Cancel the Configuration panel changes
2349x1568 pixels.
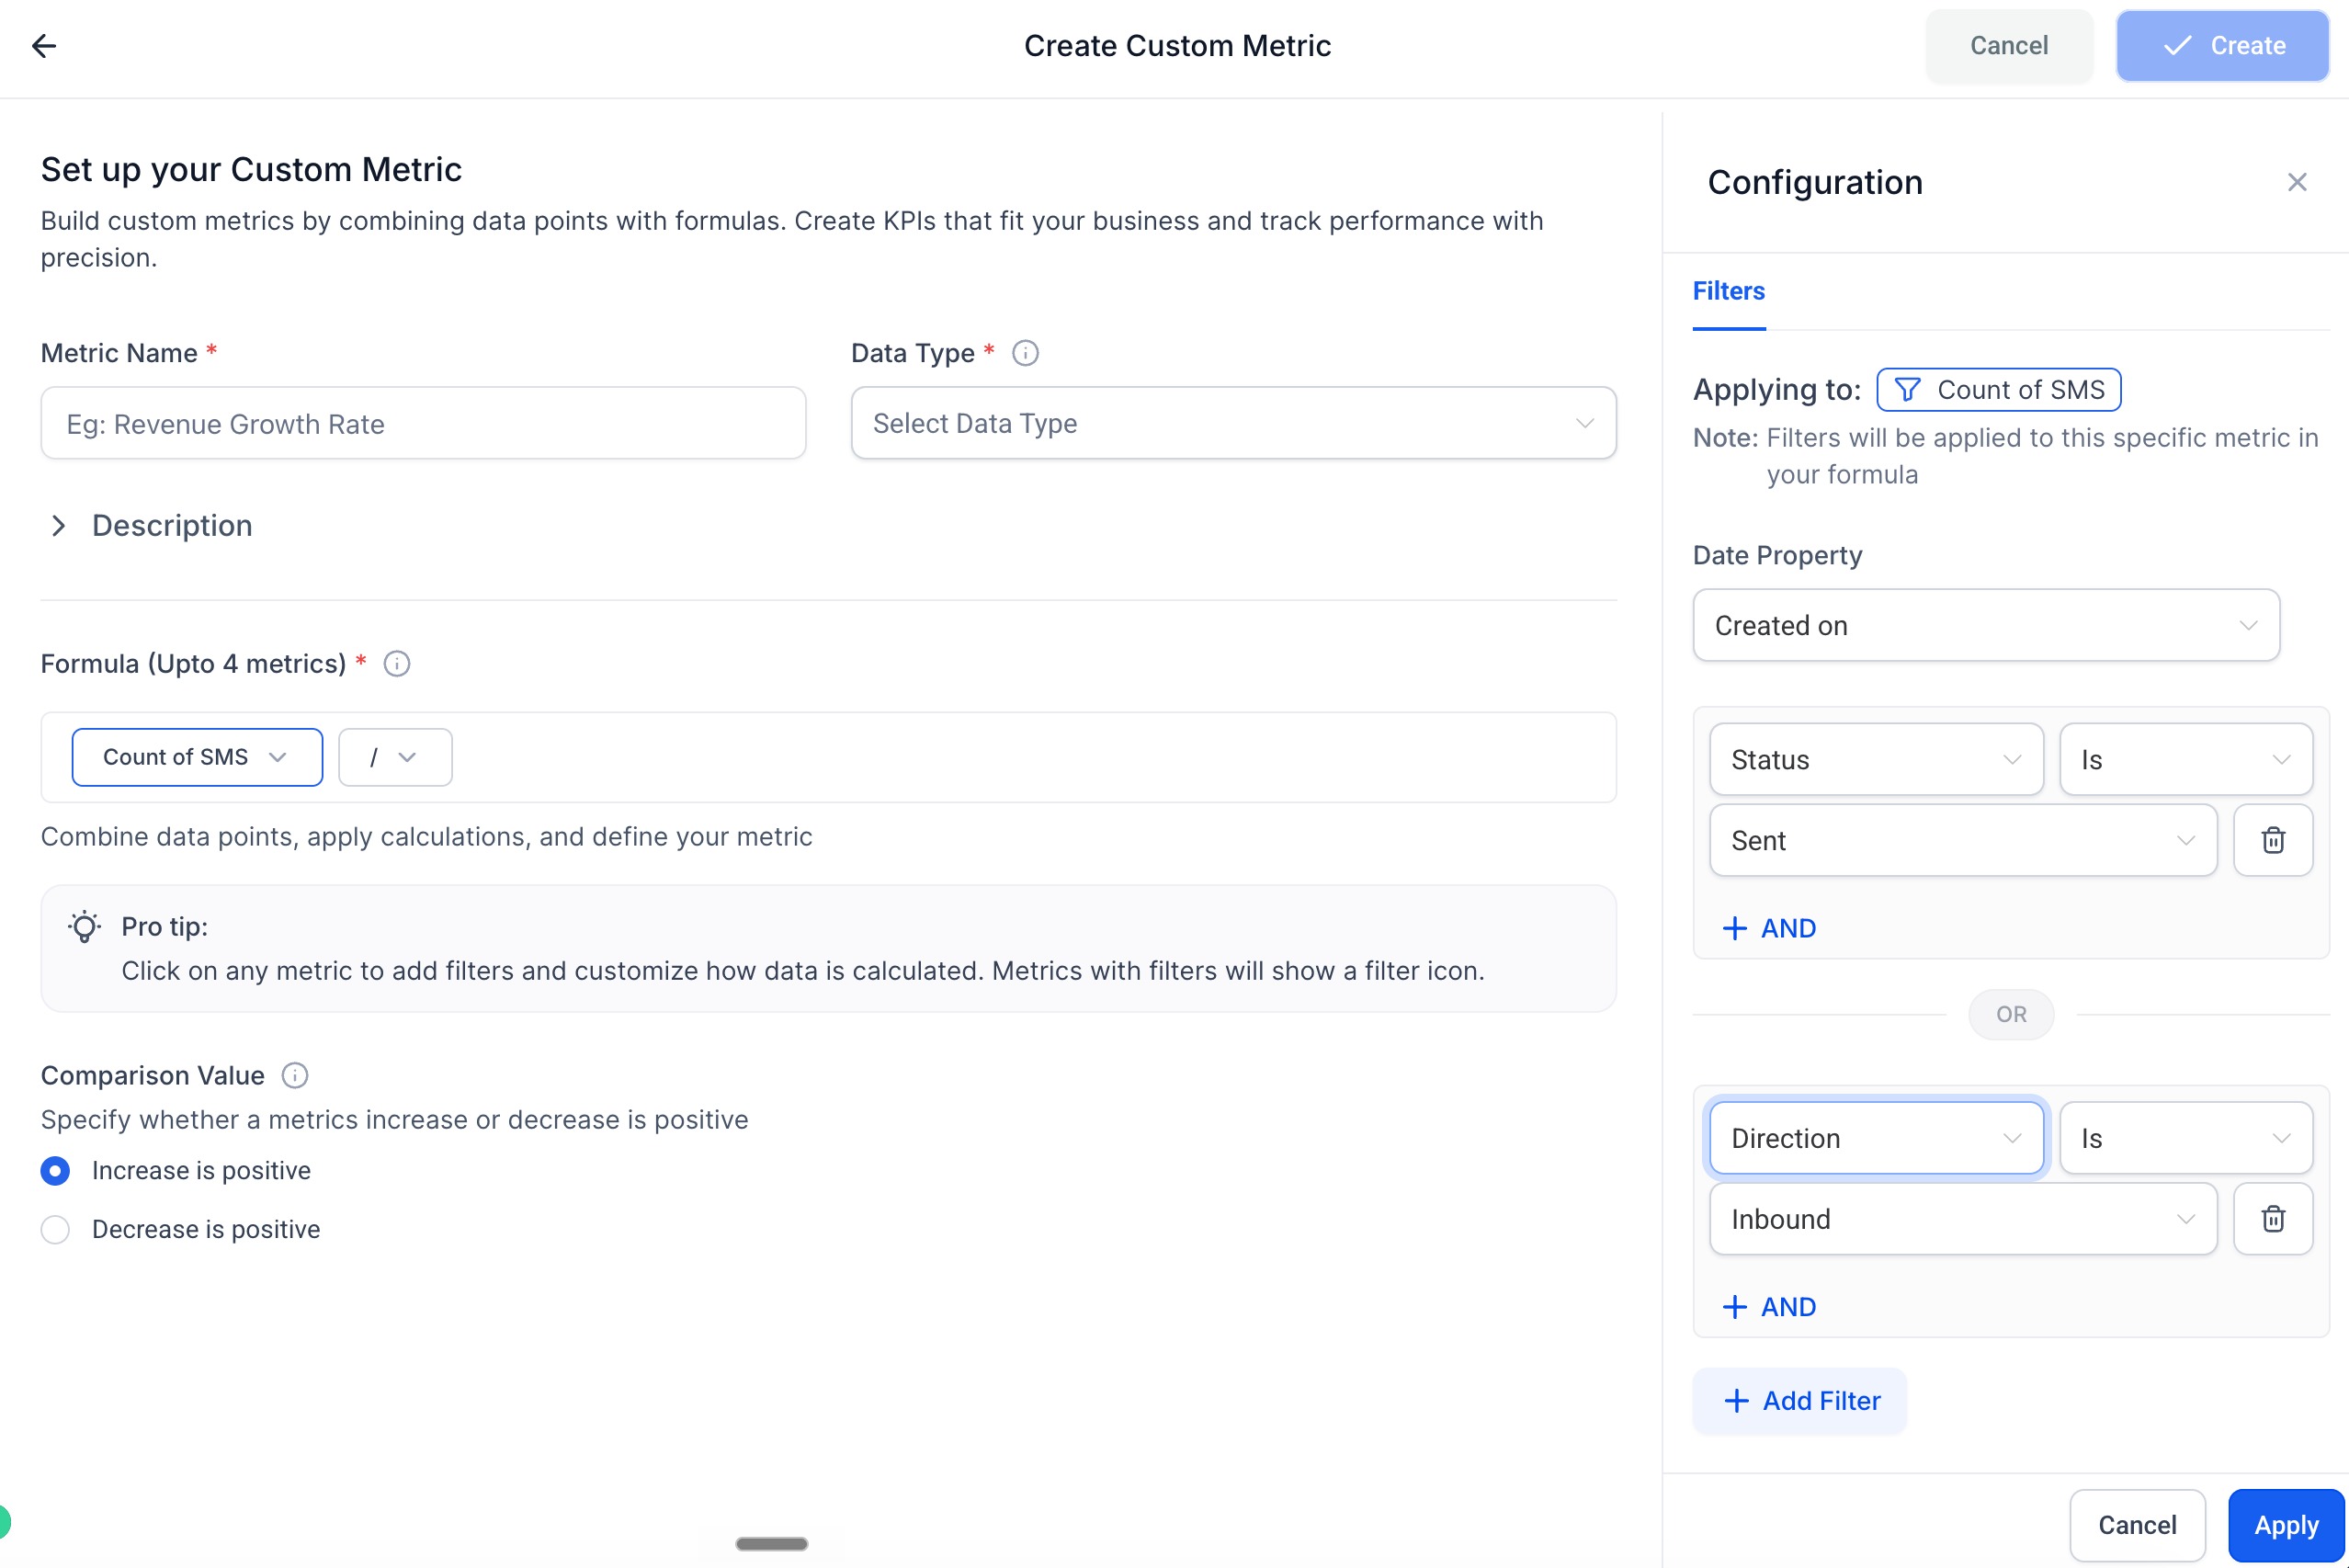tap(2137, 1526)
